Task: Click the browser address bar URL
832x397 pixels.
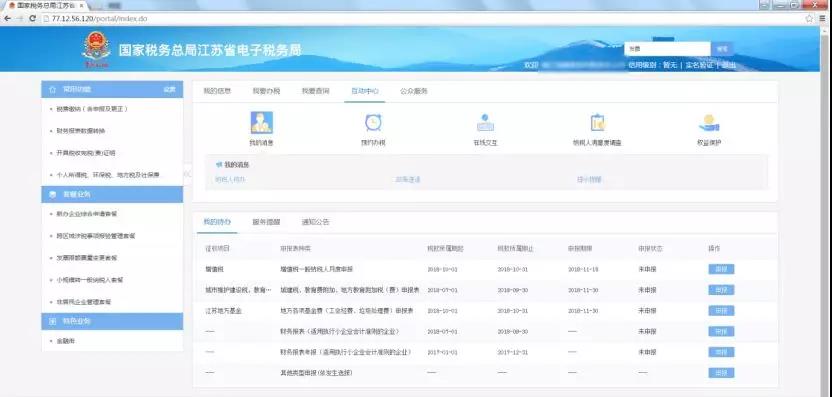Action: coord(99,18)
